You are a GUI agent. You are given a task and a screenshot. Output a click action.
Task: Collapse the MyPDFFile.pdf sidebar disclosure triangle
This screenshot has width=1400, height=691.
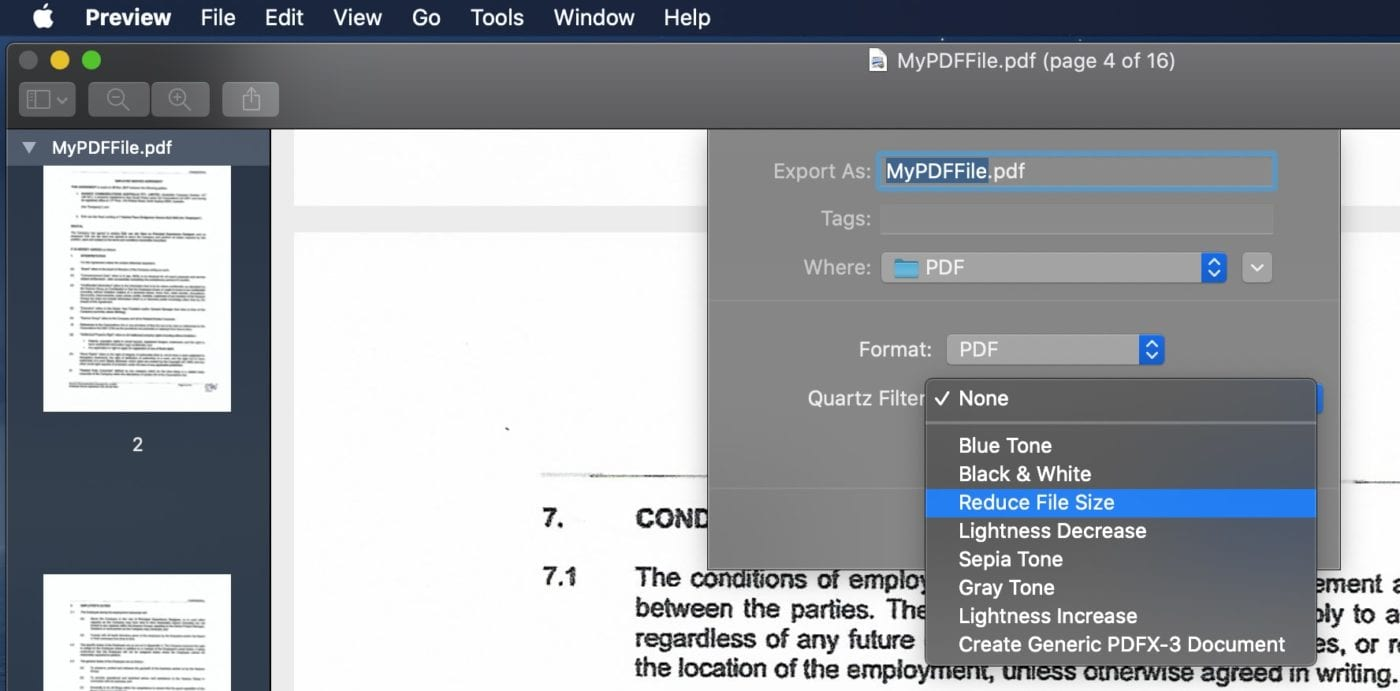(26, 147)
